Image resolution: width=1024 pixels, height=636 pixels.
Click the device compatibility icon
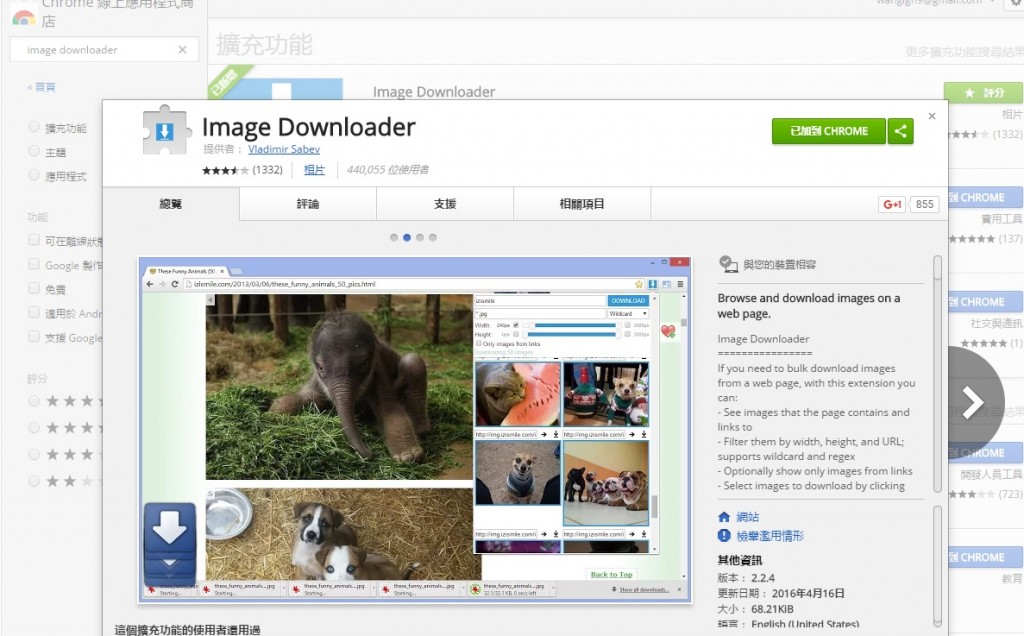point(728,264)
